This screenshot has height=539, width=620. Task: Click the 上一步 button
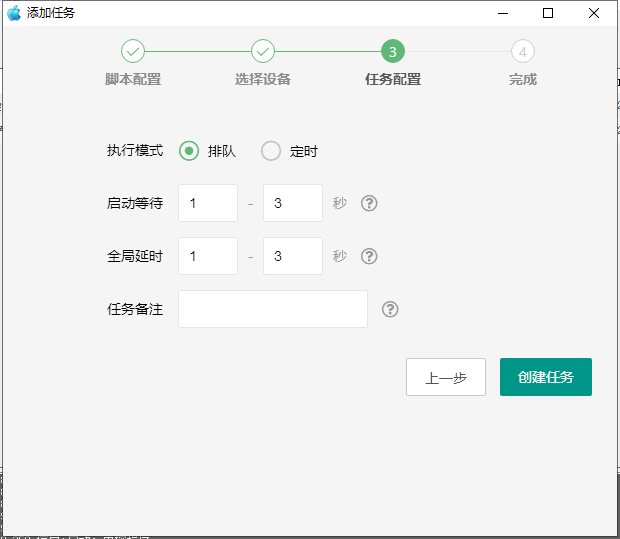point(446,377)
